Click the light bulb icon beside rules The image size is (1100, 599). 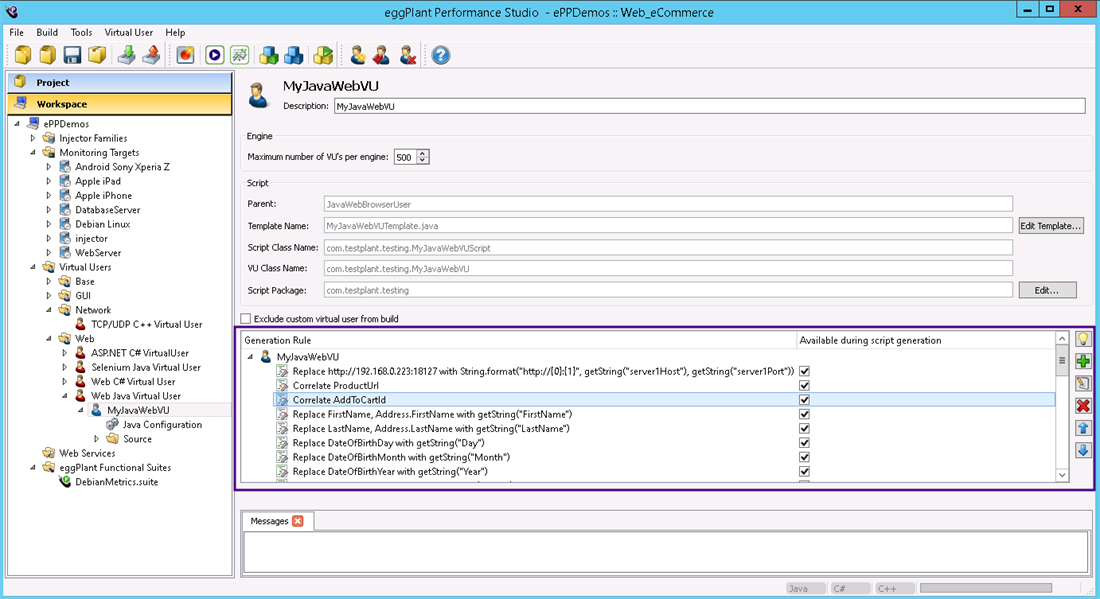pyautogui.click(x=1082, y=339)
